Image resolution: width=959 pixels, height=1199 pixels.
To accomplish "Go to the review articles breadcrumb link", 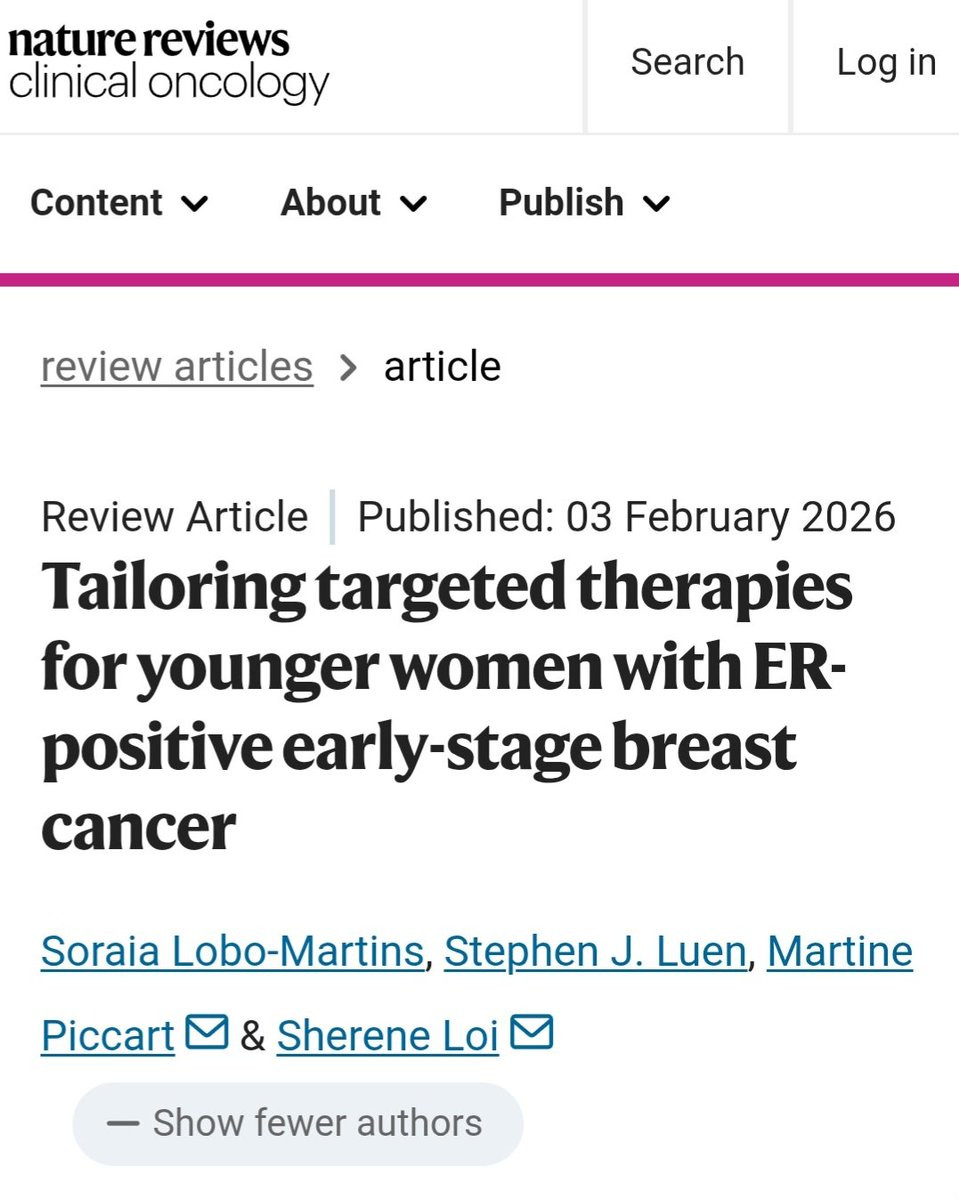I will pyautogui.click(x=177, y=367).
